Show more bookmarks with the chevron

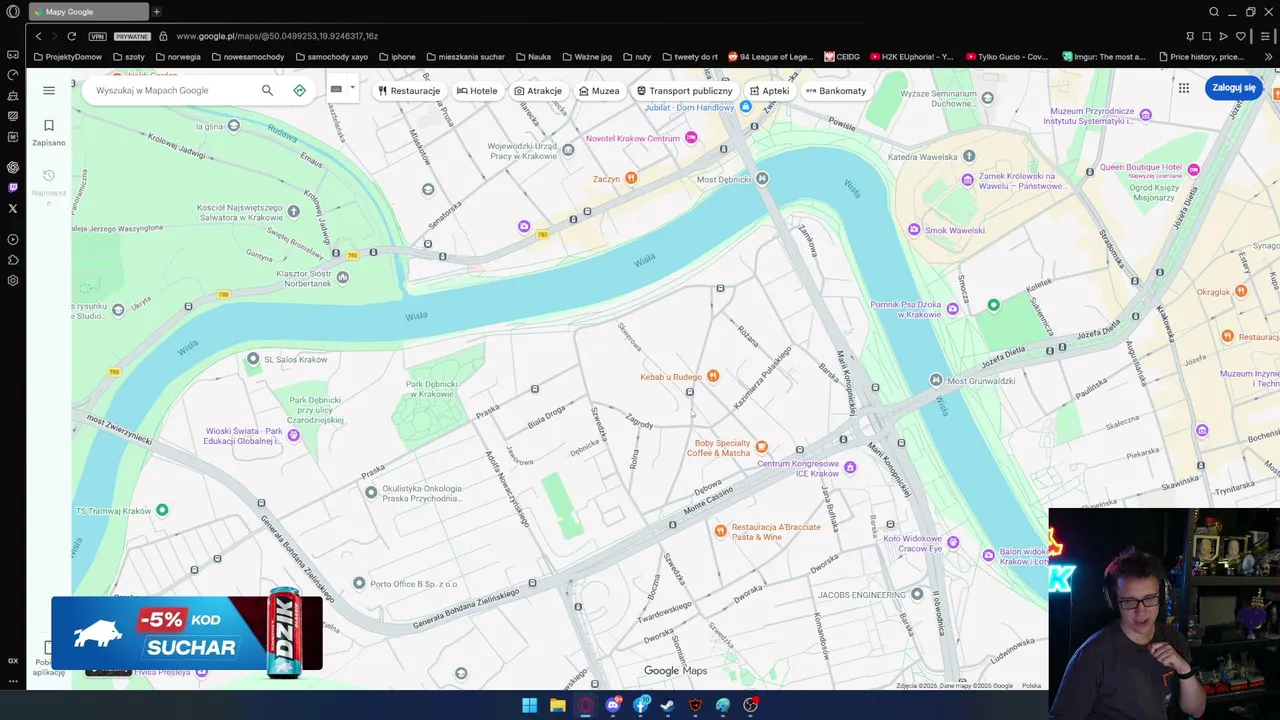[1269, 57]
